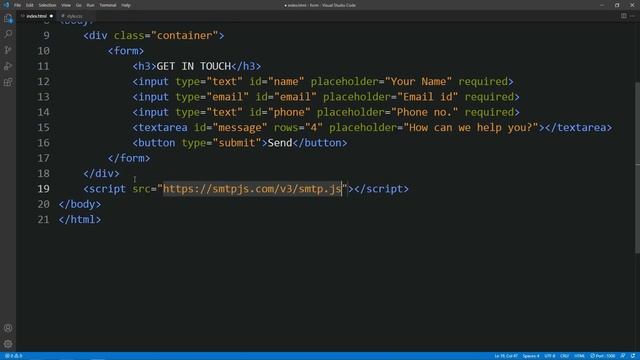640x360 pixels.
Task: Open the View menu
Action: tap(66, 5)
